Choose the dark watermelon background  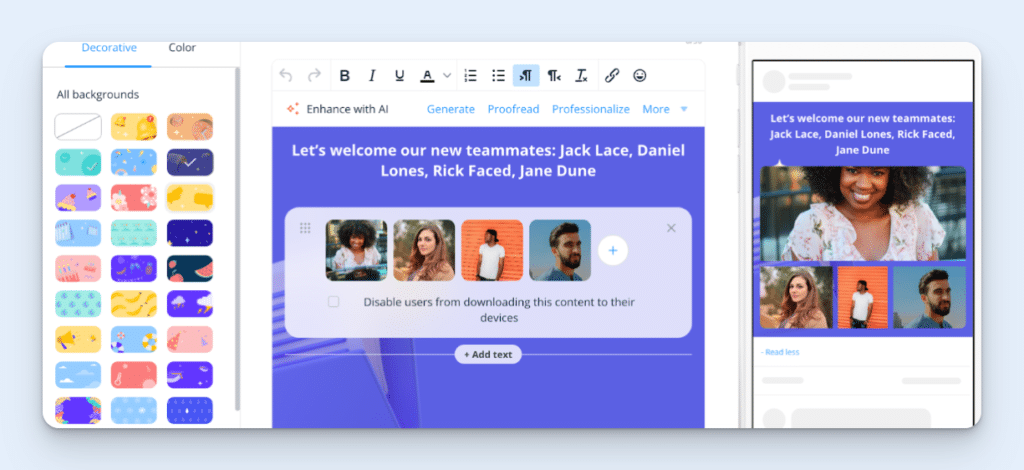click(x=190, y=268)
